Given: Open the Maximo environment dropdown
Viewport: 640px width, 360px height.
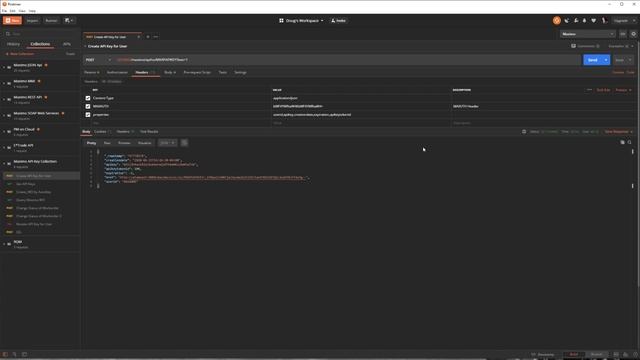Looking at the screenshot, I should point(587,34).
